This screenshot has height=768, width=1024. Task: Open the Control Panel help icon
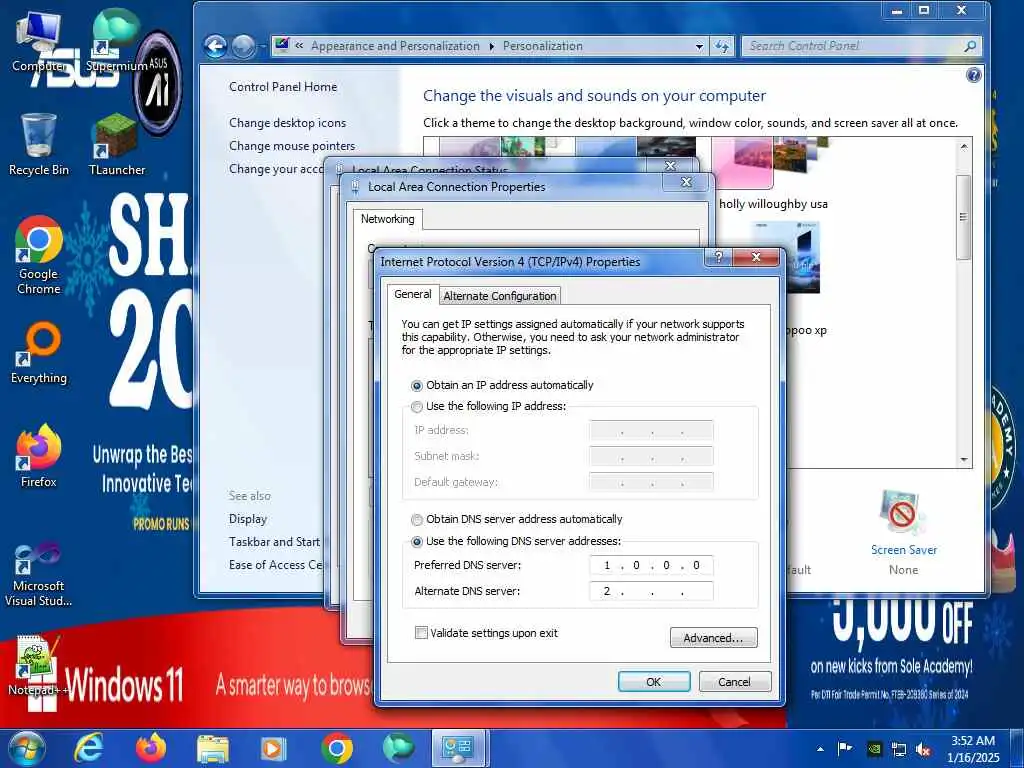coord(973,75)
